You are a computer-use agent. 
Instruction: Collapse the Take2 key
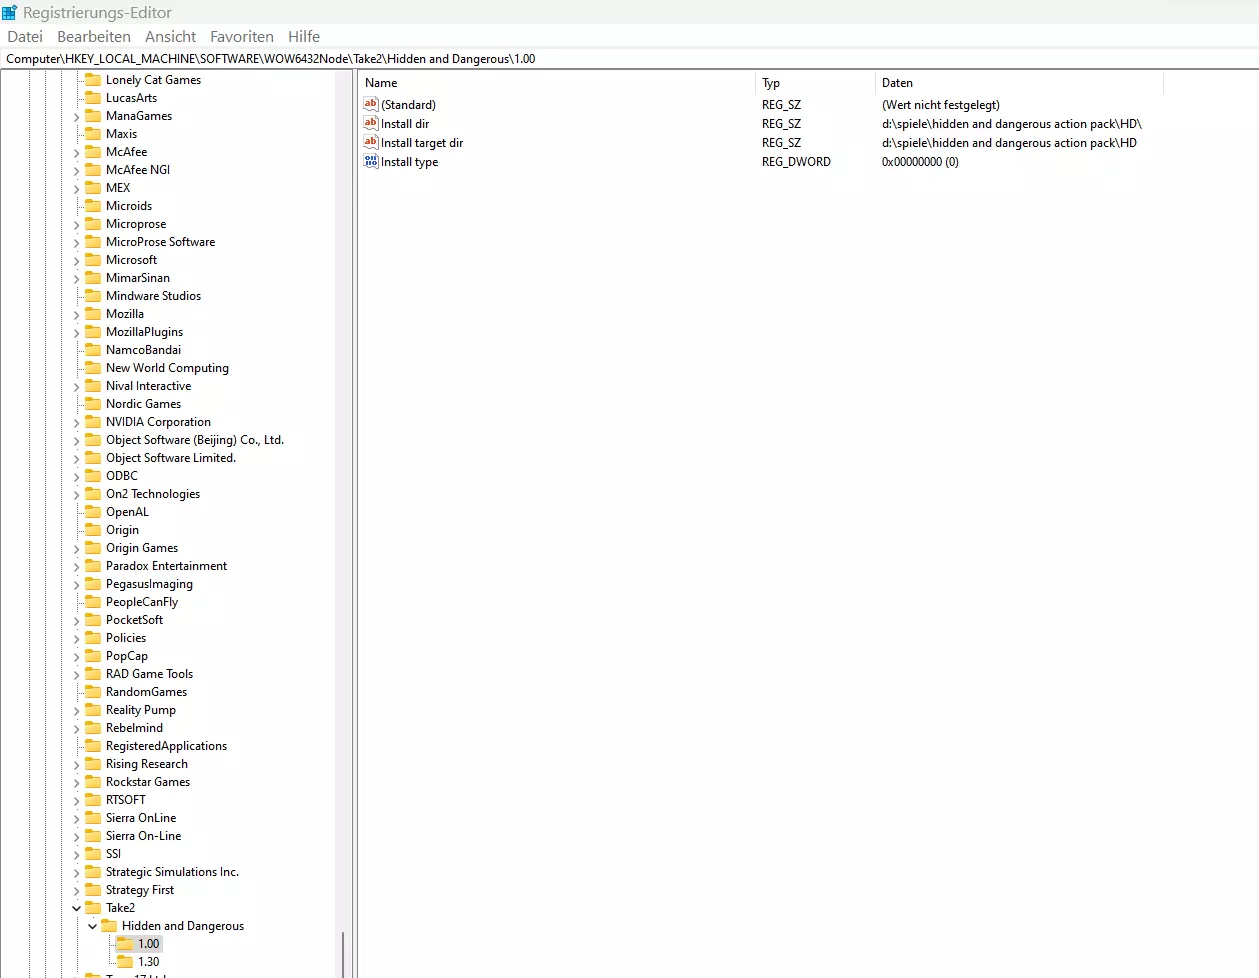point(76,908)
